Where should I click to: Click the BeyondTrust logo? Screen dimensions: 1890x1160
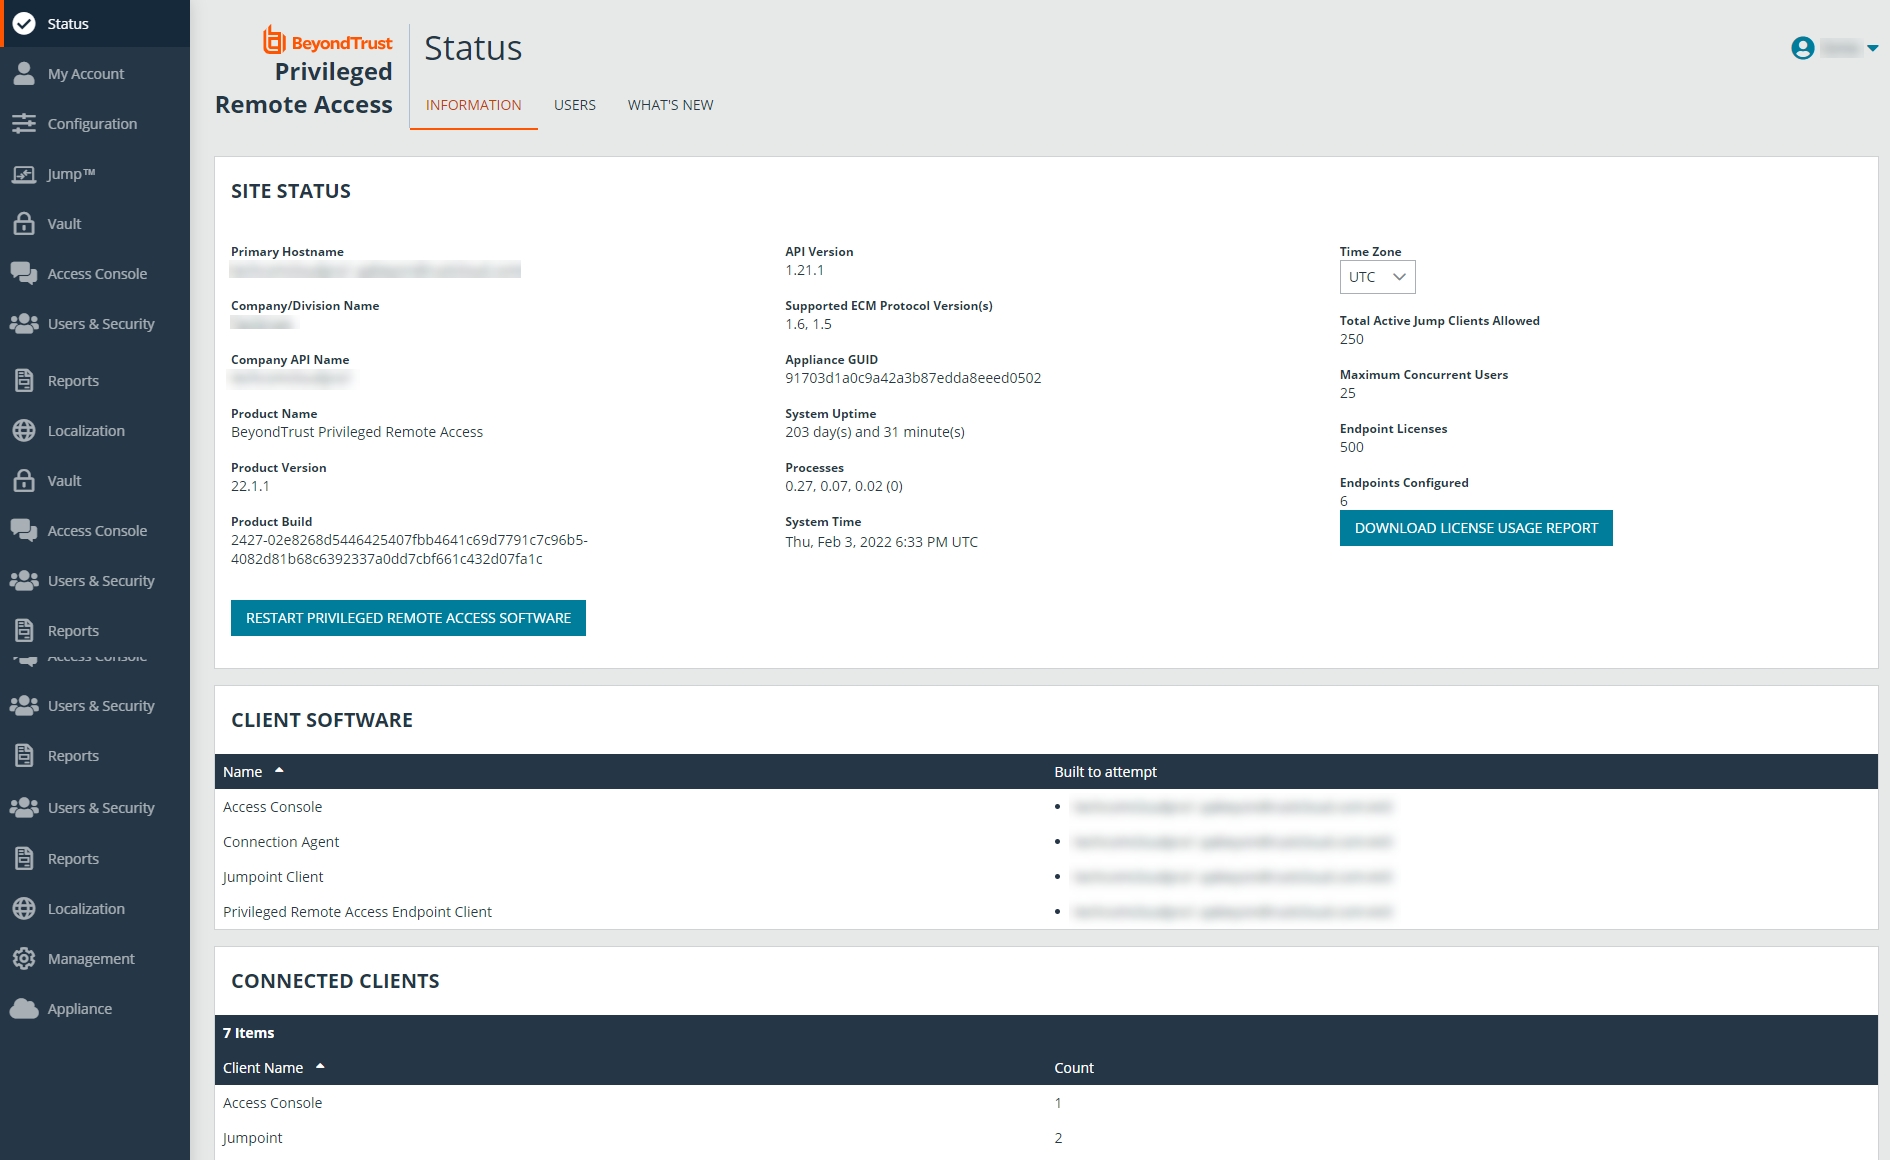pyautogui.click(x=328, y=42)
